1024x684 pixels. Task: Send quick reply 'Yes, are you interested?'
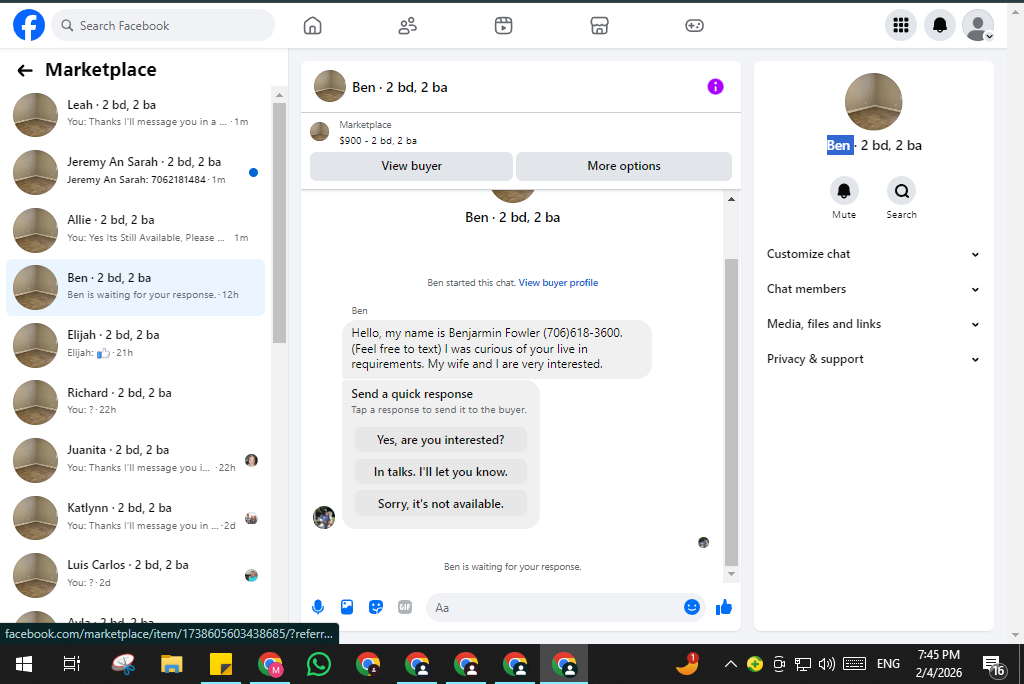tap(441, 440)
